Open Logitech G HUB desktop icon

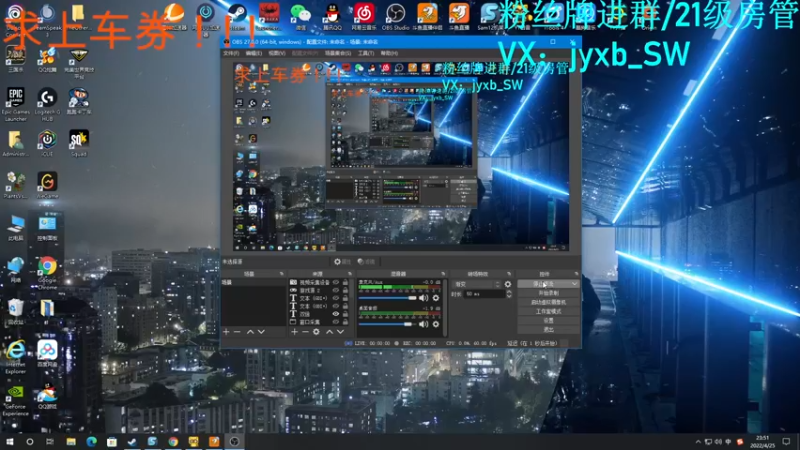[x=47, y=105]
